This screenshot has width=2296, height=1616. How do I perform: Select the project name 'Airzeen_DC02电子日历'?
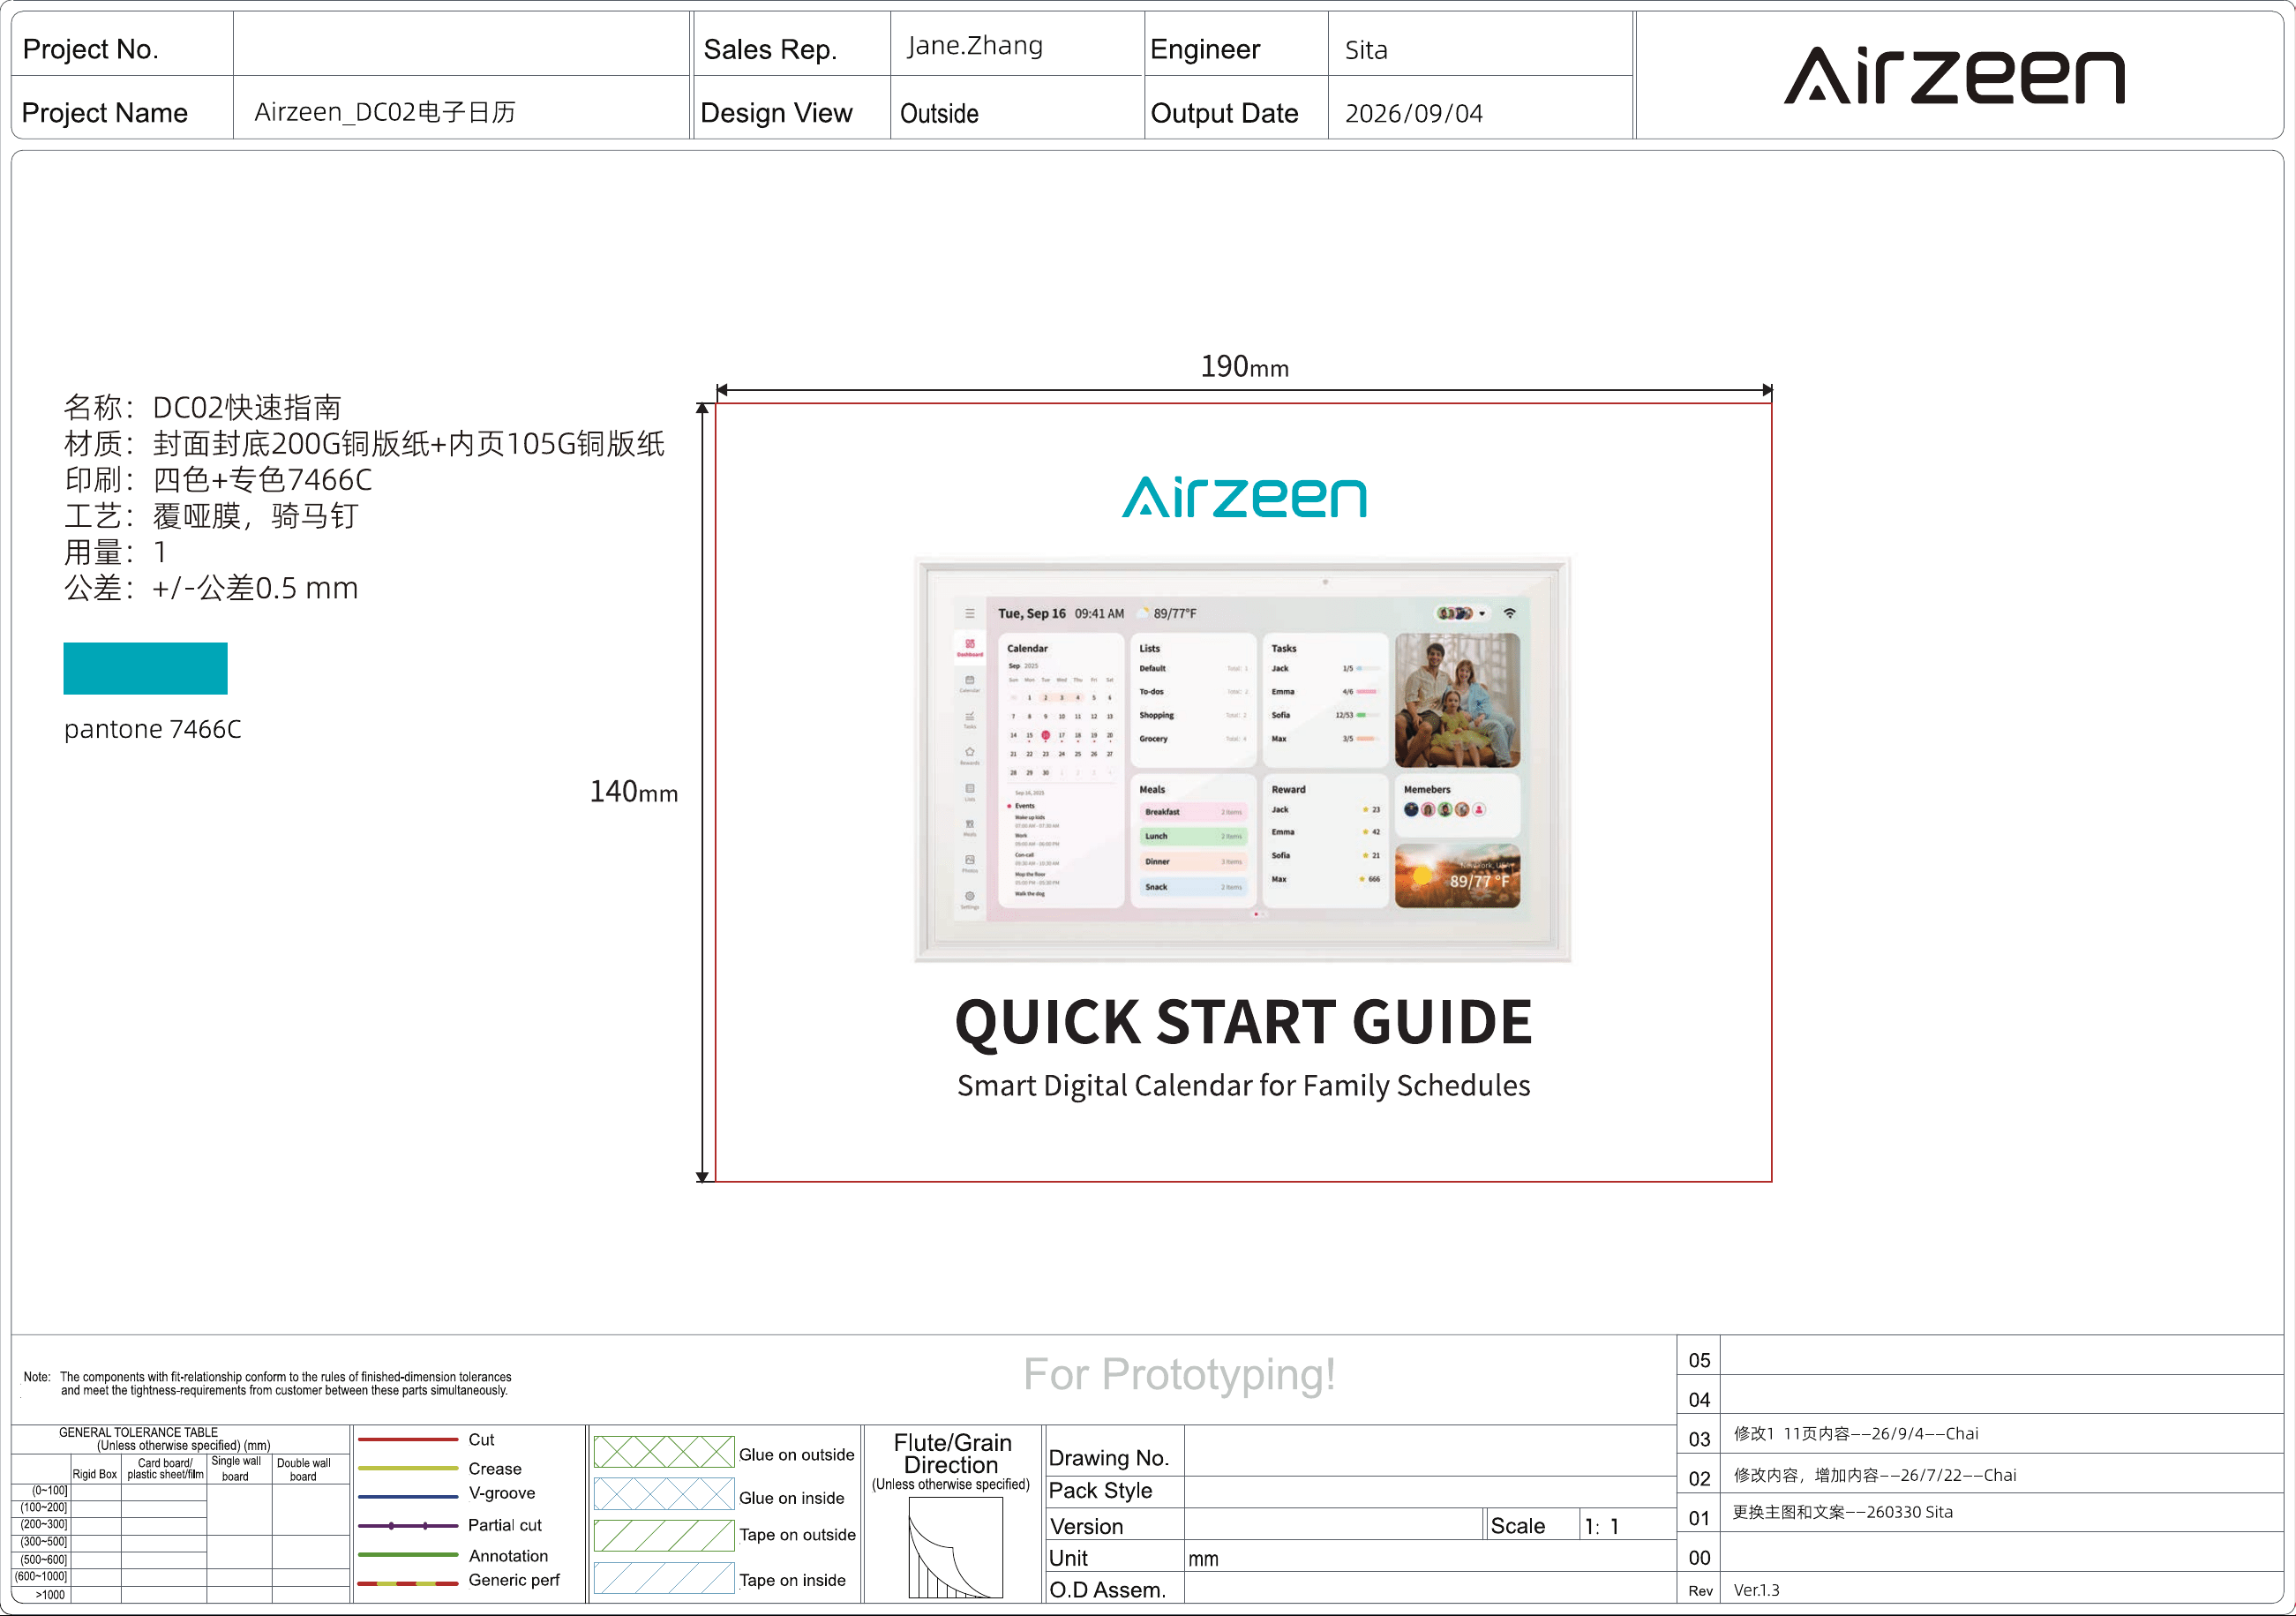coord(385,112)
